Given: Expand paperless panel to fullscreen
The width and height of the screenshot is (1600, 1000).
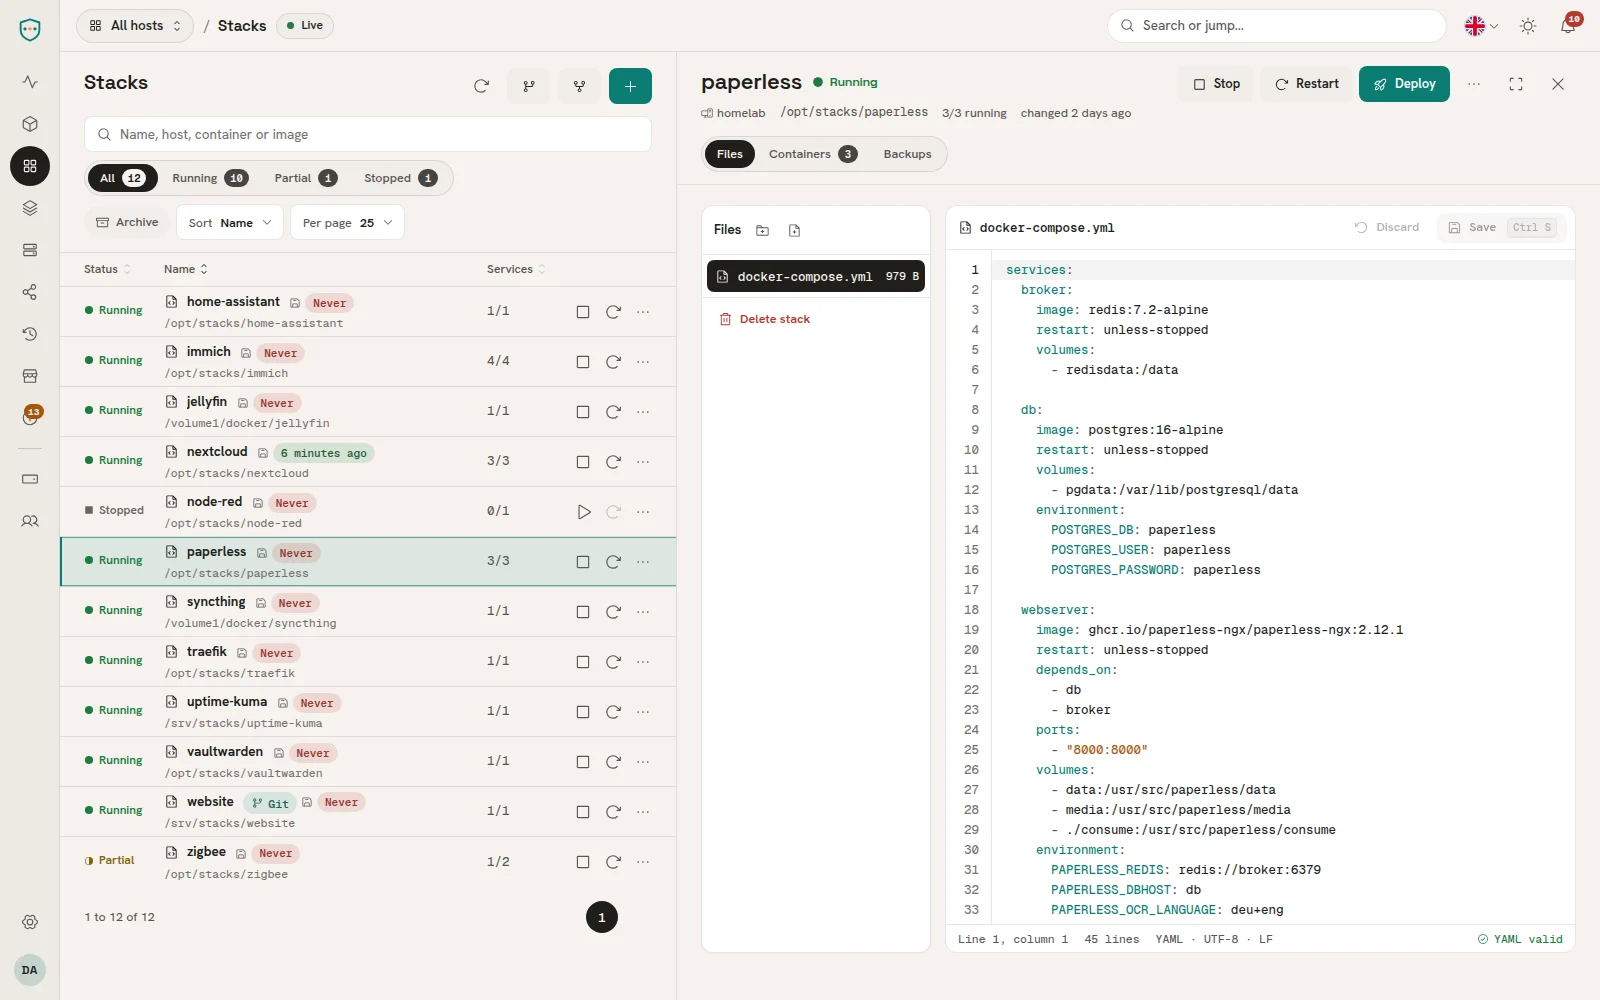Looking at the screenshot, I should tap(1516, 84).
